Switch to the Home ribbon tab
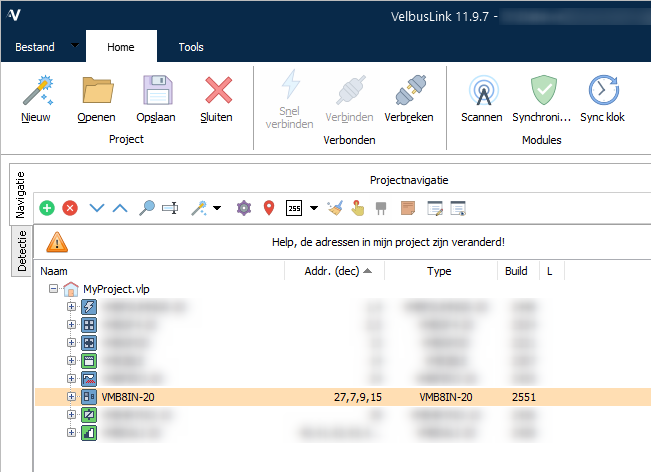 (121, 46)
